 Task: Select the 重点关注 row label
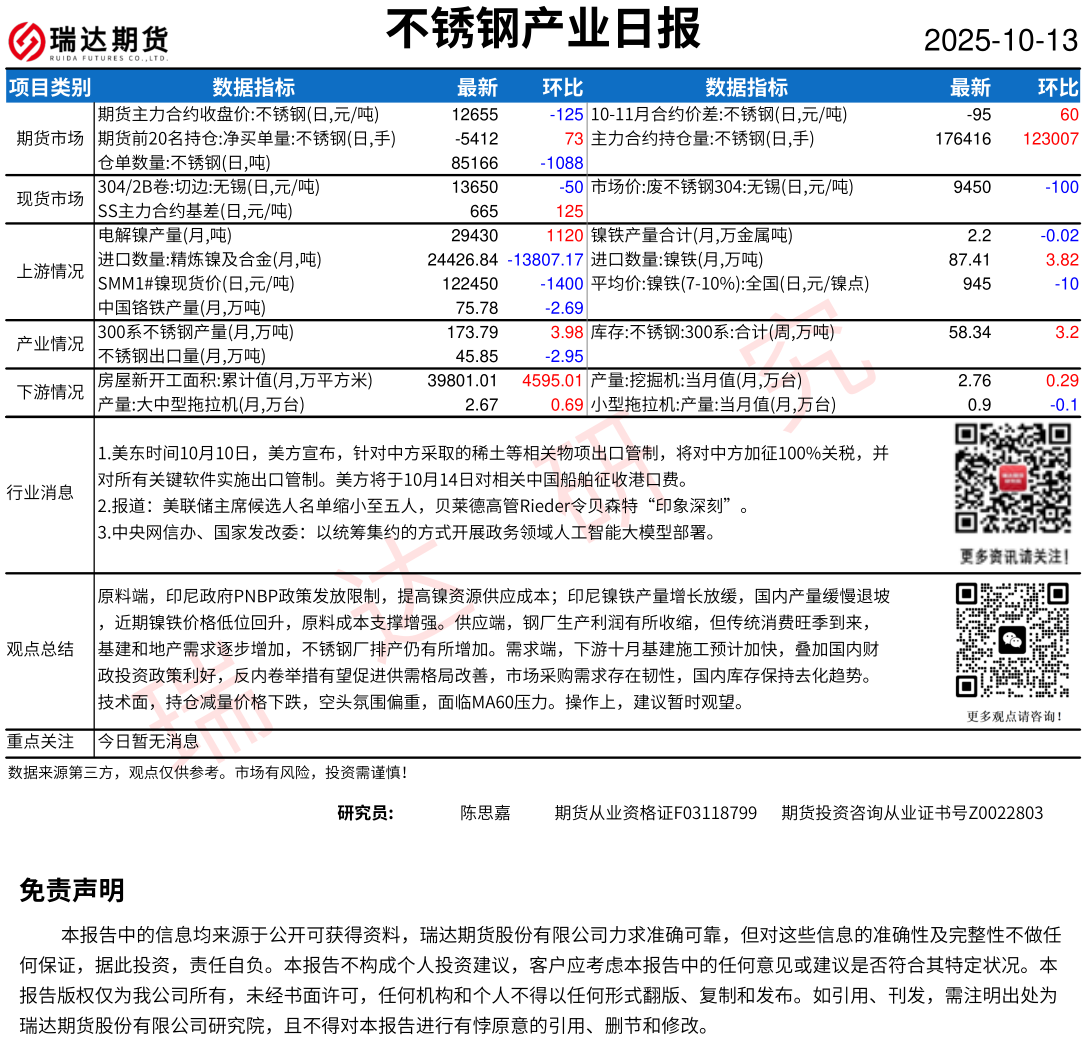coord(40,742)
